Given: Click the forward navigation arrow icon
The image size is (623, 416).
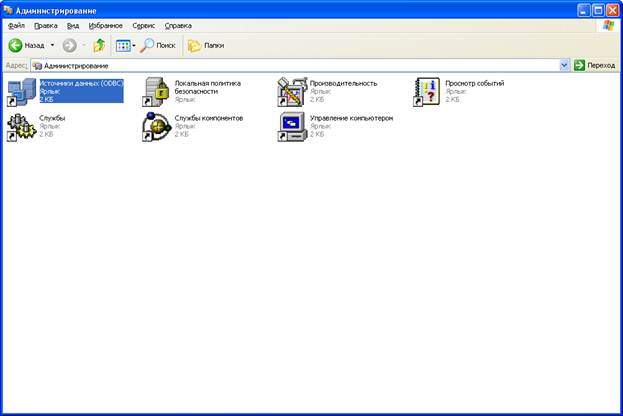Looking at the screenshot, I should pos(70,46).
